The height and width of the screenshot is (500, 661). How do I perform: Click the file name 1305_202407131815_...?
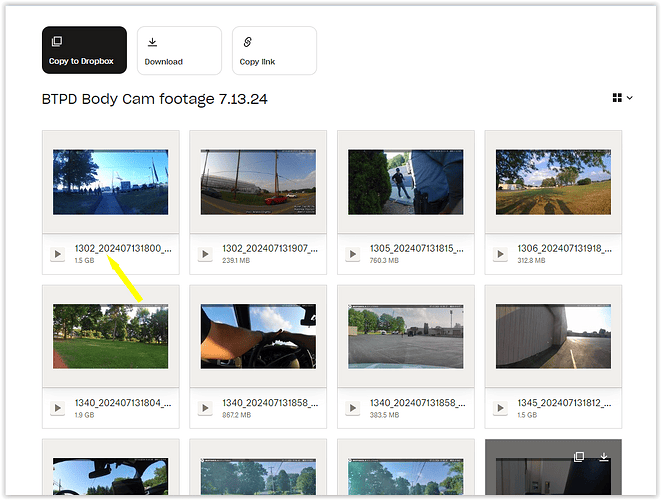coord(416,248)
